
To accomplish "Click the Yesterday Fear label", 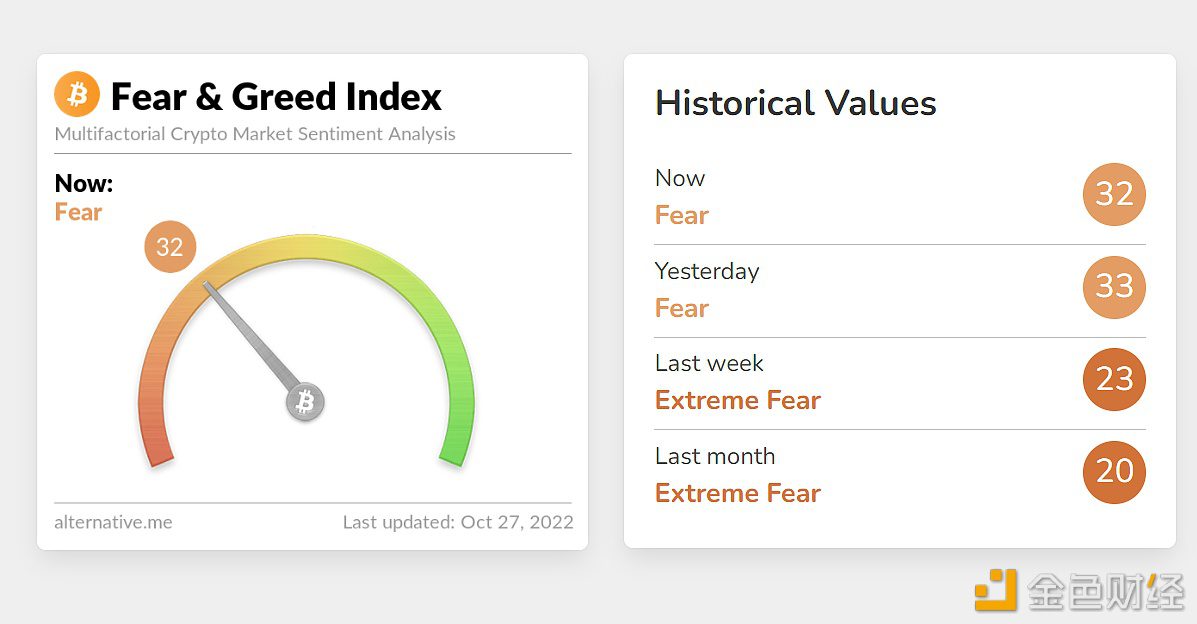I will point(682,308).
